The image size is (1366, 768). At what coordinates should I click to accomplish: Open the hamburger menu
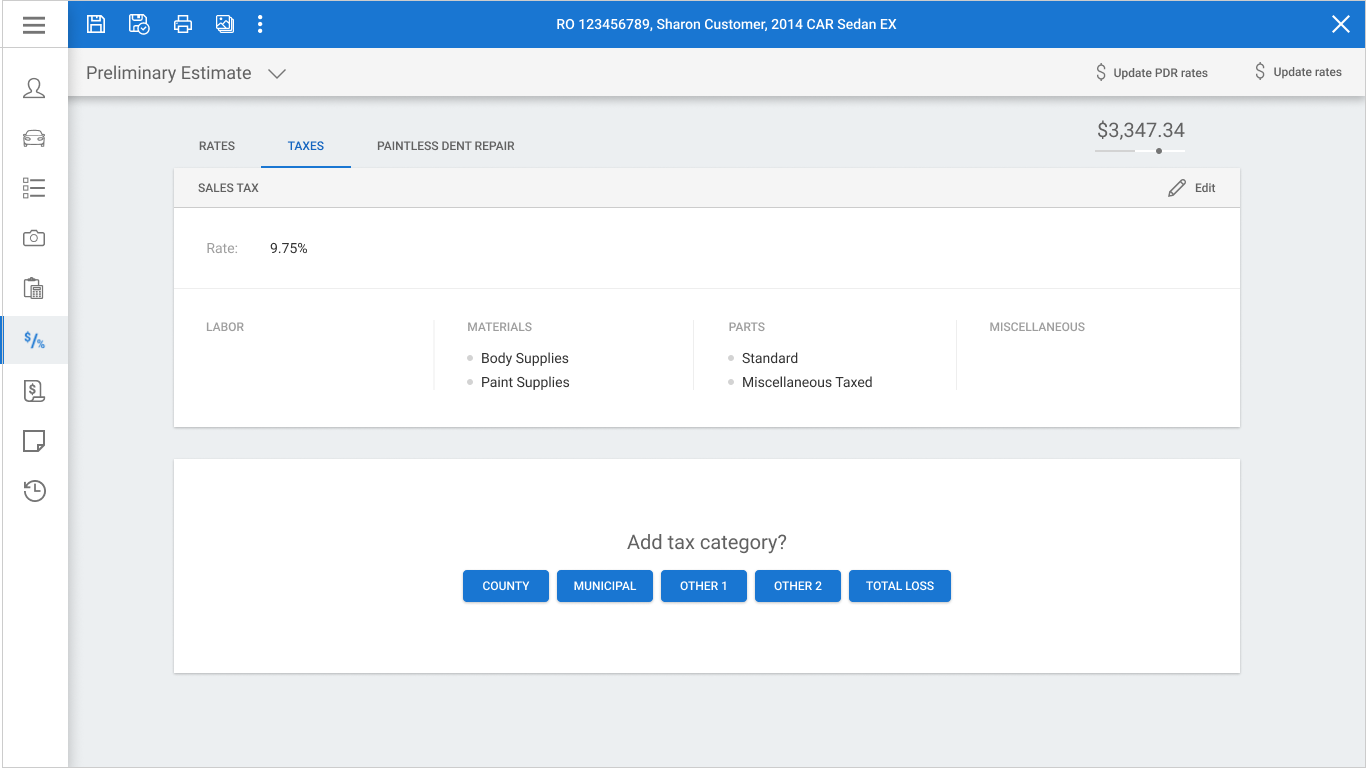[34, 24]
